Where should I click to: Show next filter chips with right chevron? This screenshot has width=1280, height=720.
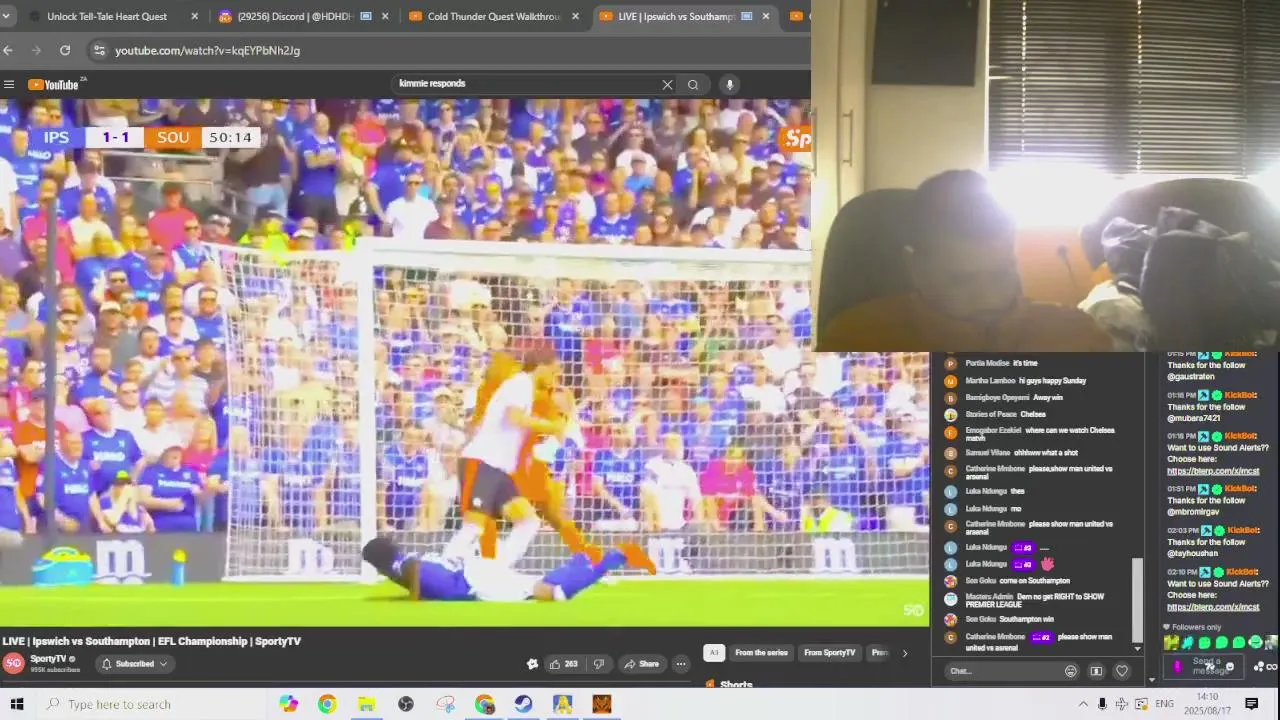click(x=905, y=653)
